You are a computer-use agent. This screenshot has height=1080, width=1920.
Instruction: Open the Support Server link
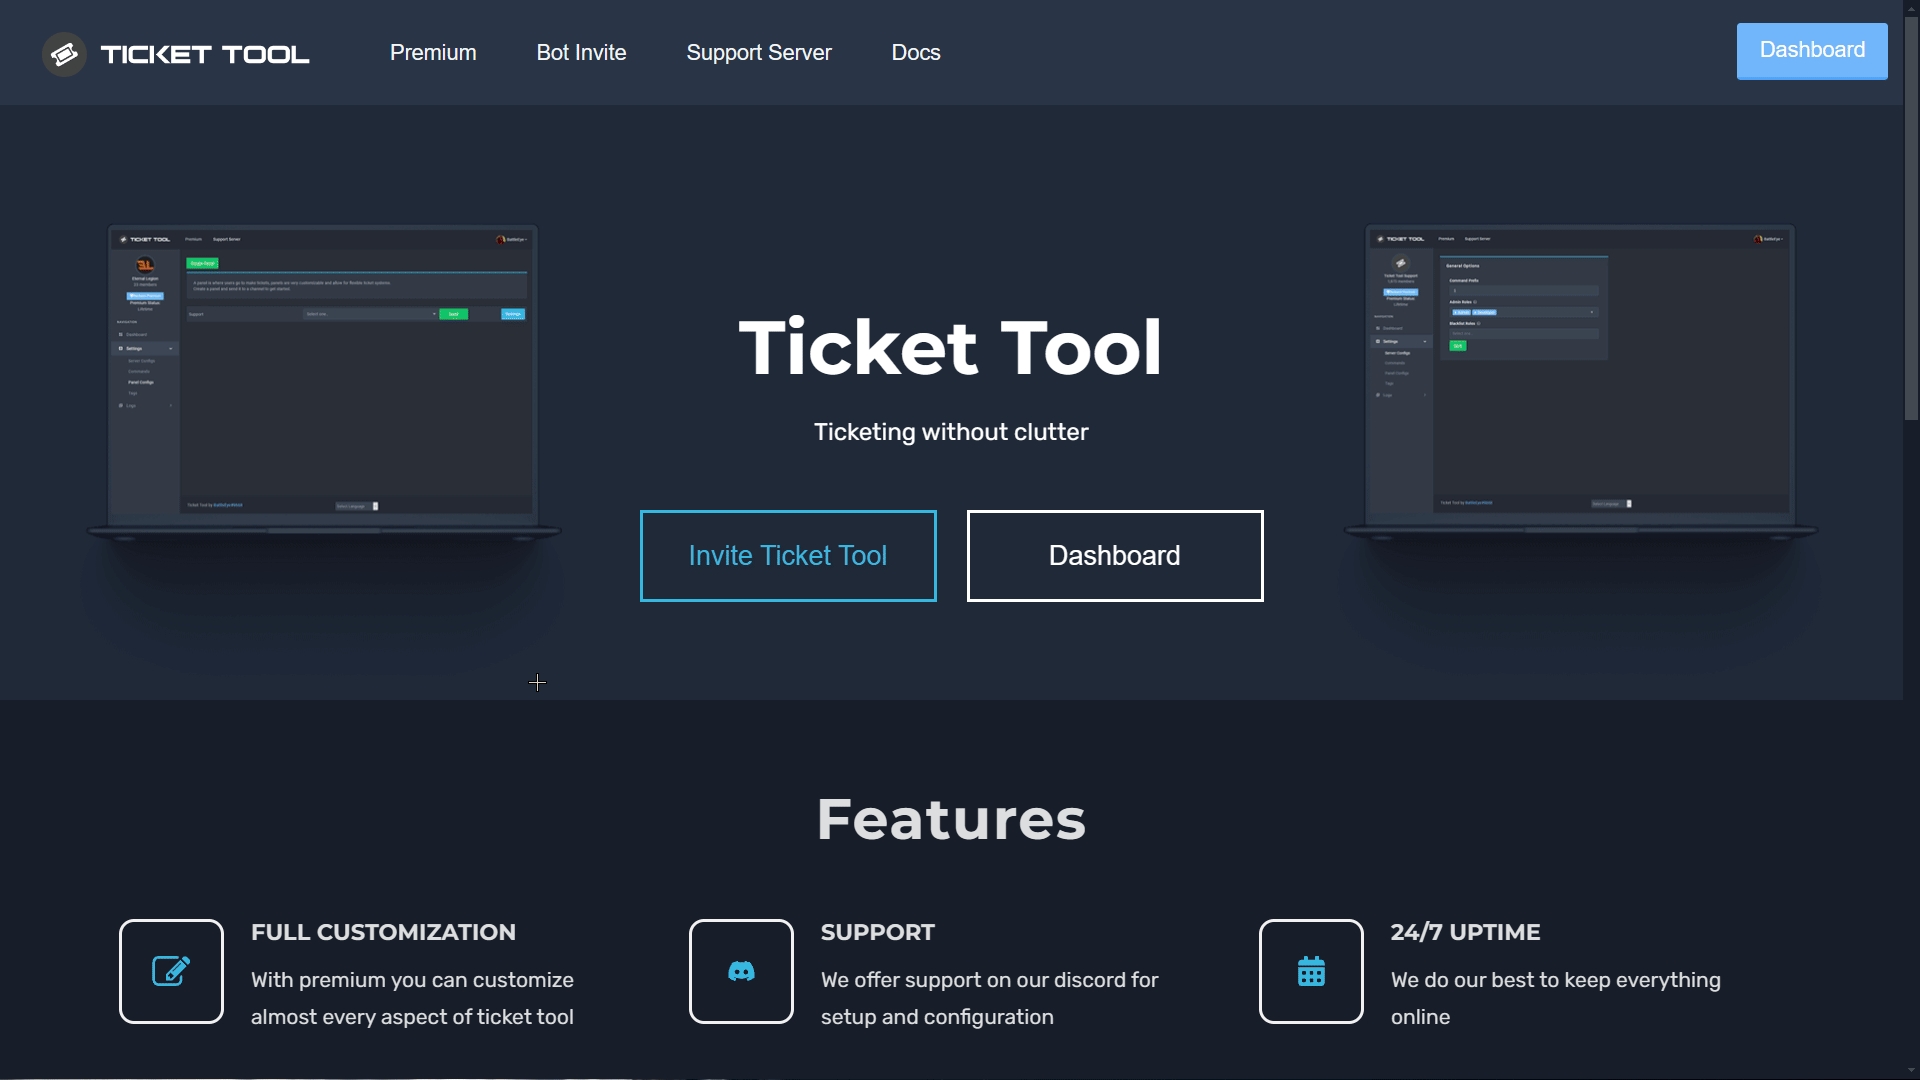click(759, 53)
